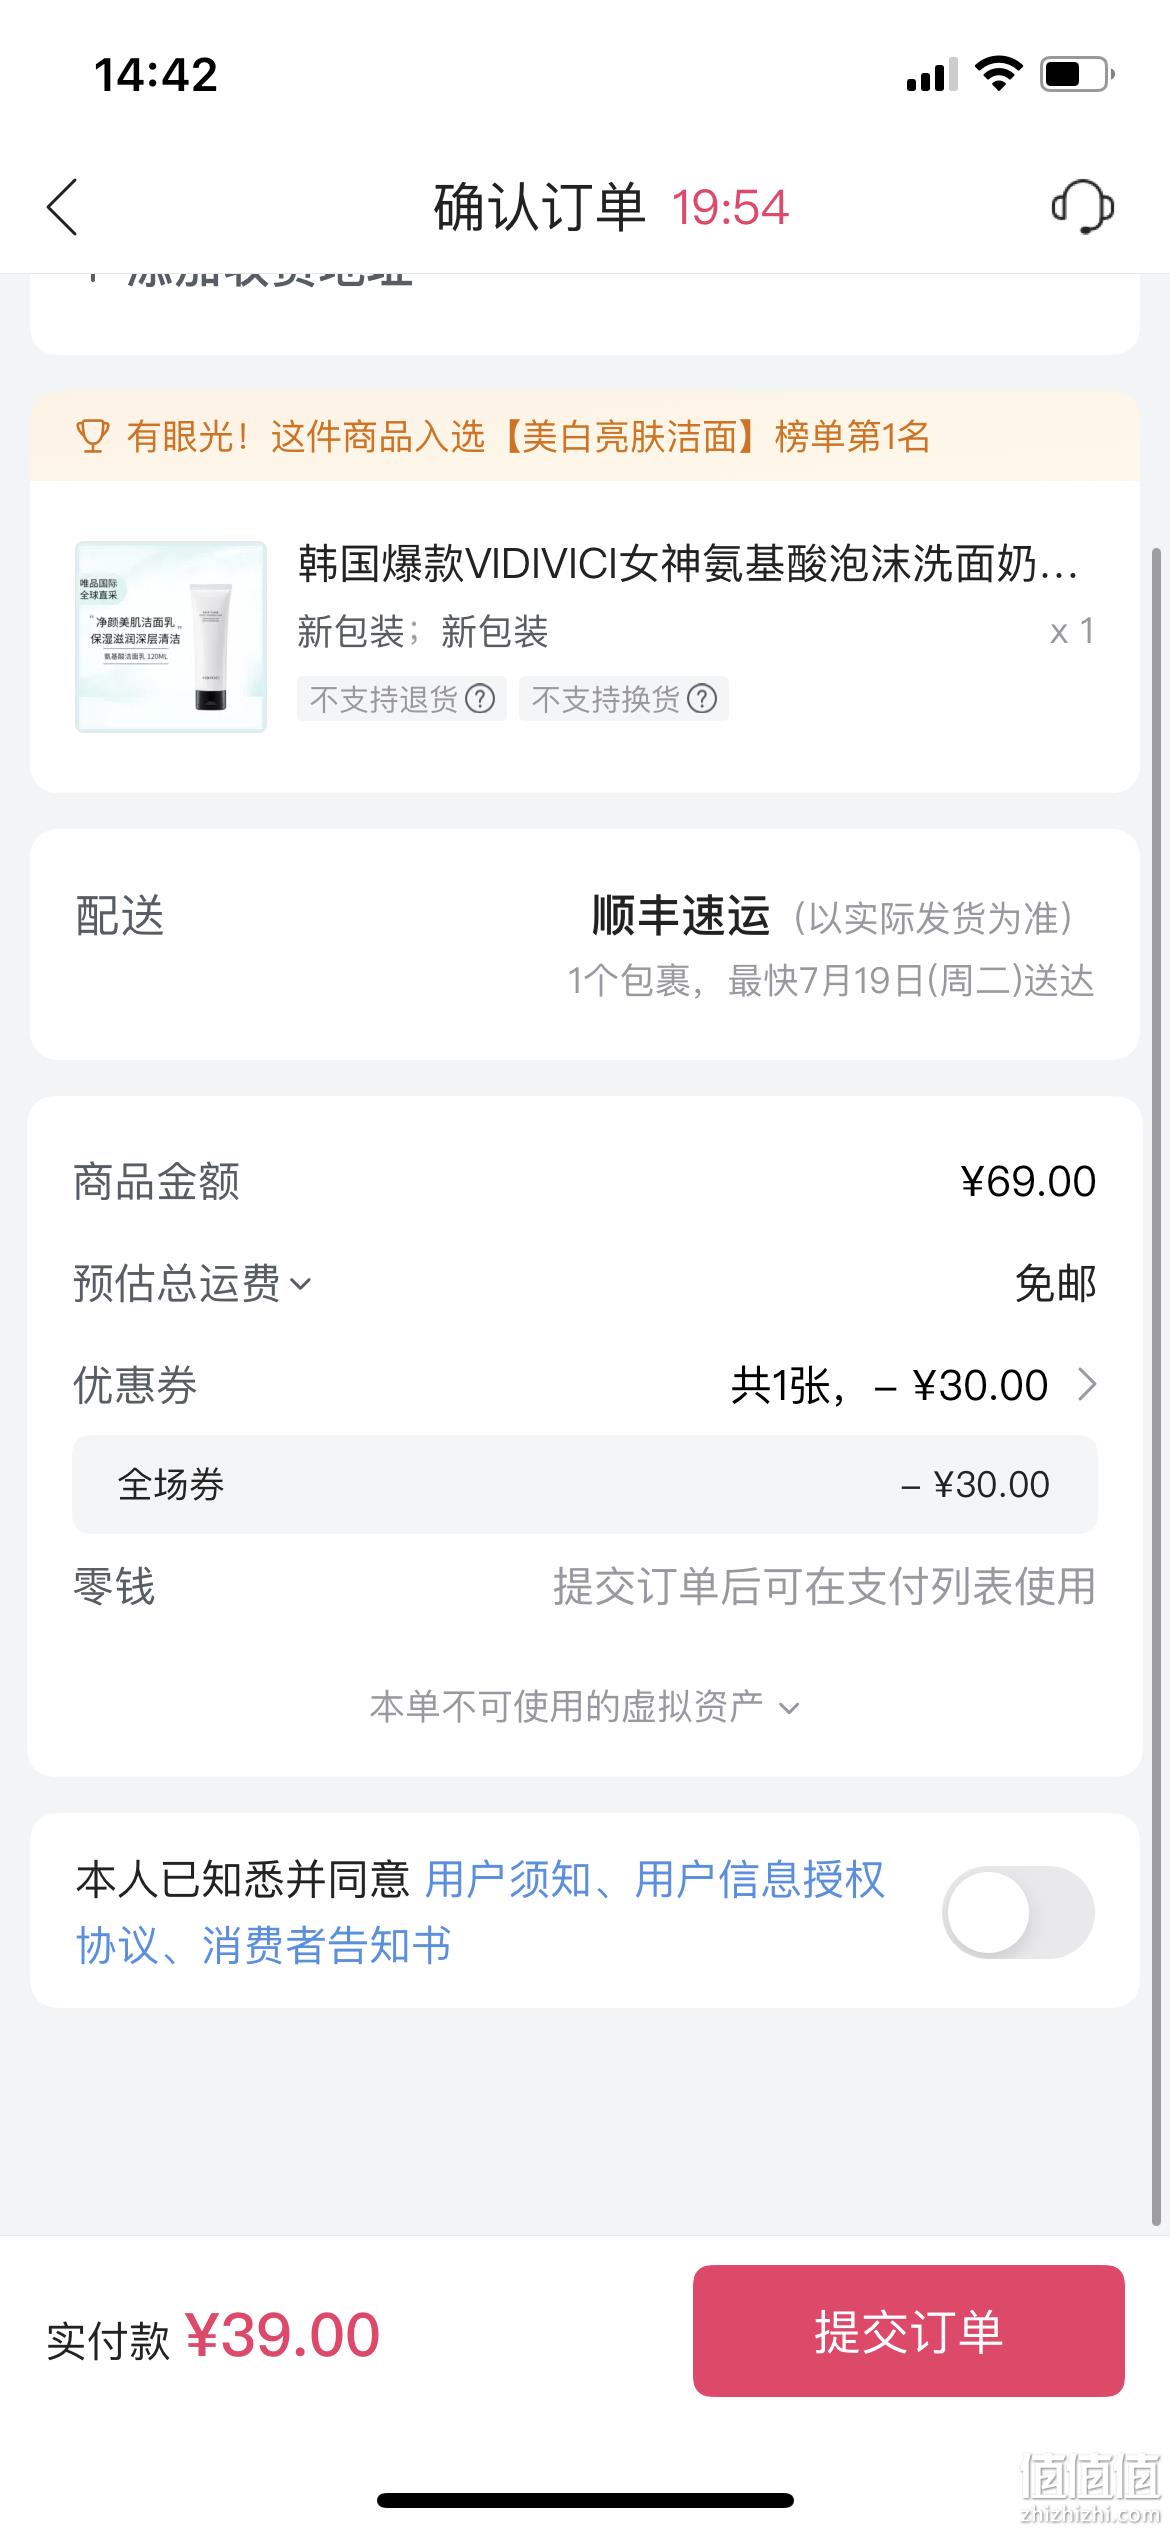1170x2532 pixels.
Task: Open the 用户须知 link
Action: [x=508, y=1879]
